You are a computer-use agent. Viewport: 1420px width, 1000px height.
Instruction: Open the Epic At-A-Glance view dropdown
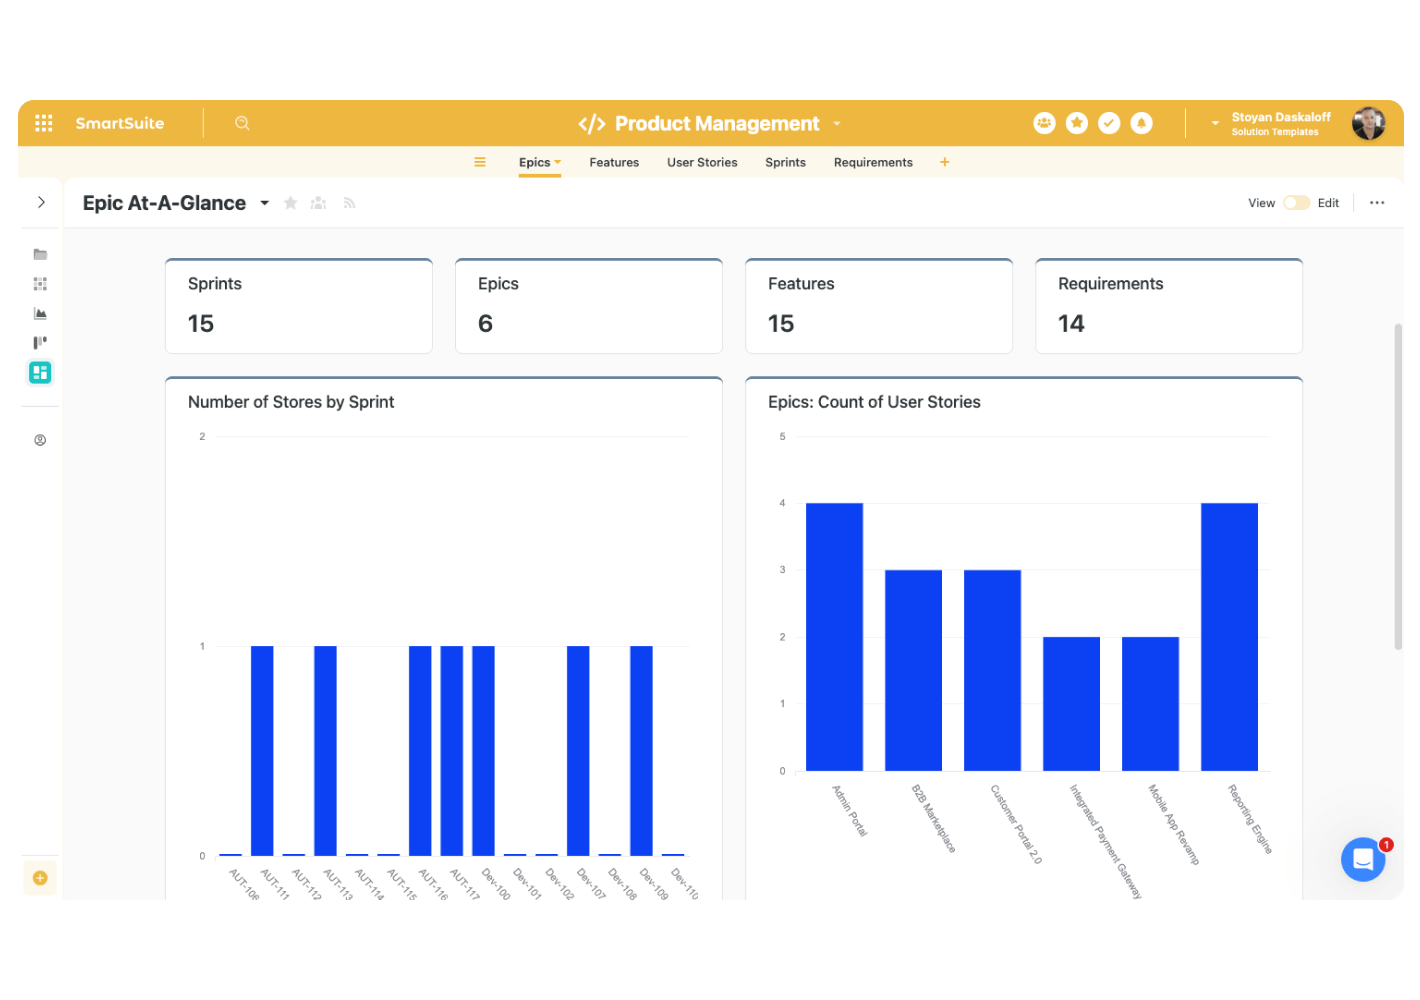265,203
